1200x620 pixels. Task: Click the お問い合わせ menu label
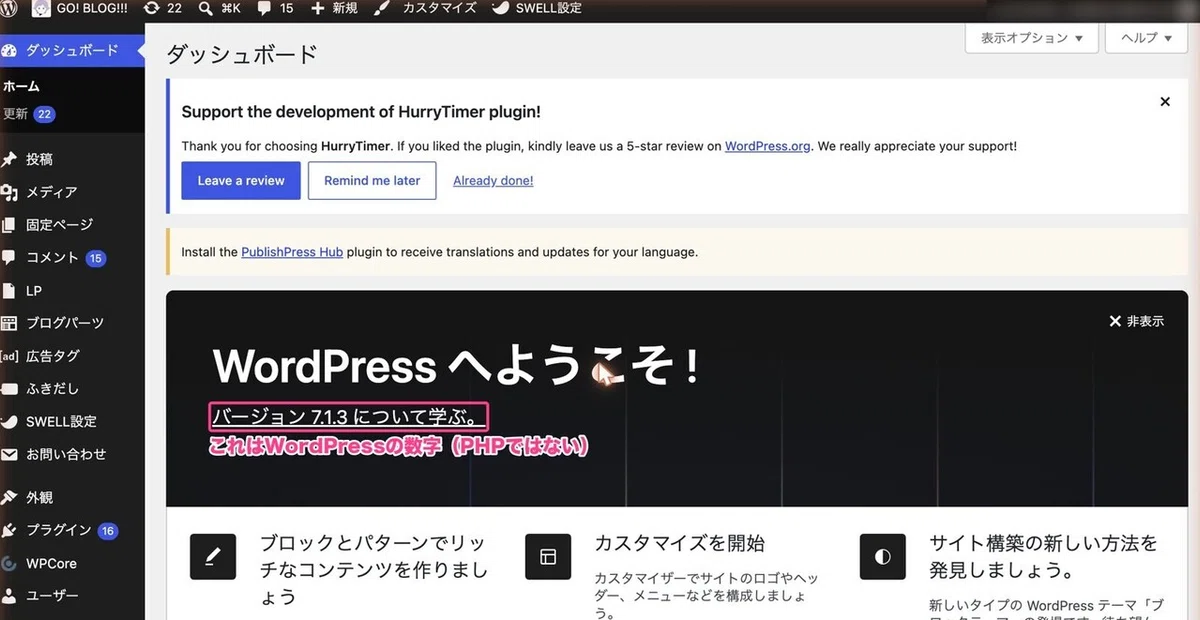click(x=66, y=454)
